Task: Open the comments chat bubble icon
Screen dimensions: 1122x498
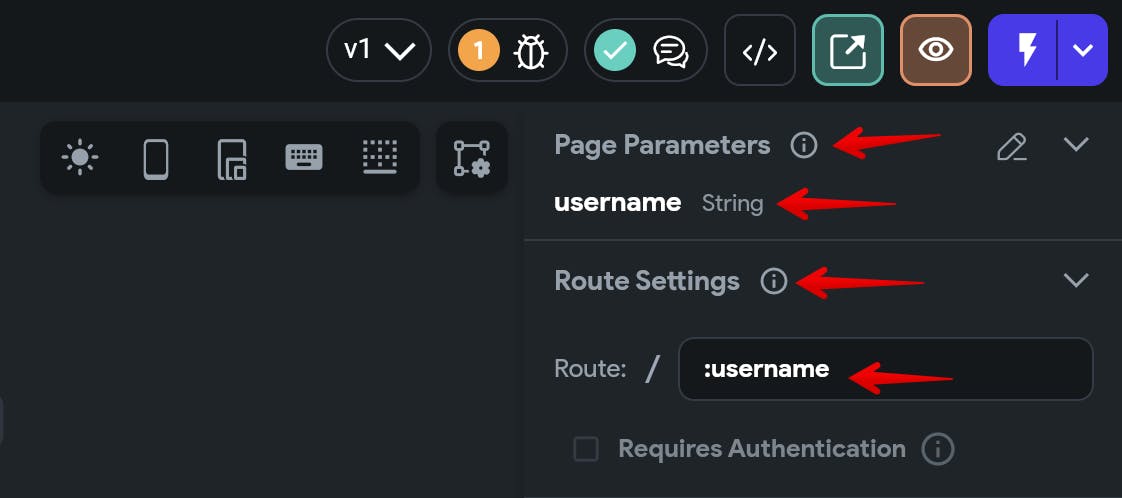Action: (670, 51)
